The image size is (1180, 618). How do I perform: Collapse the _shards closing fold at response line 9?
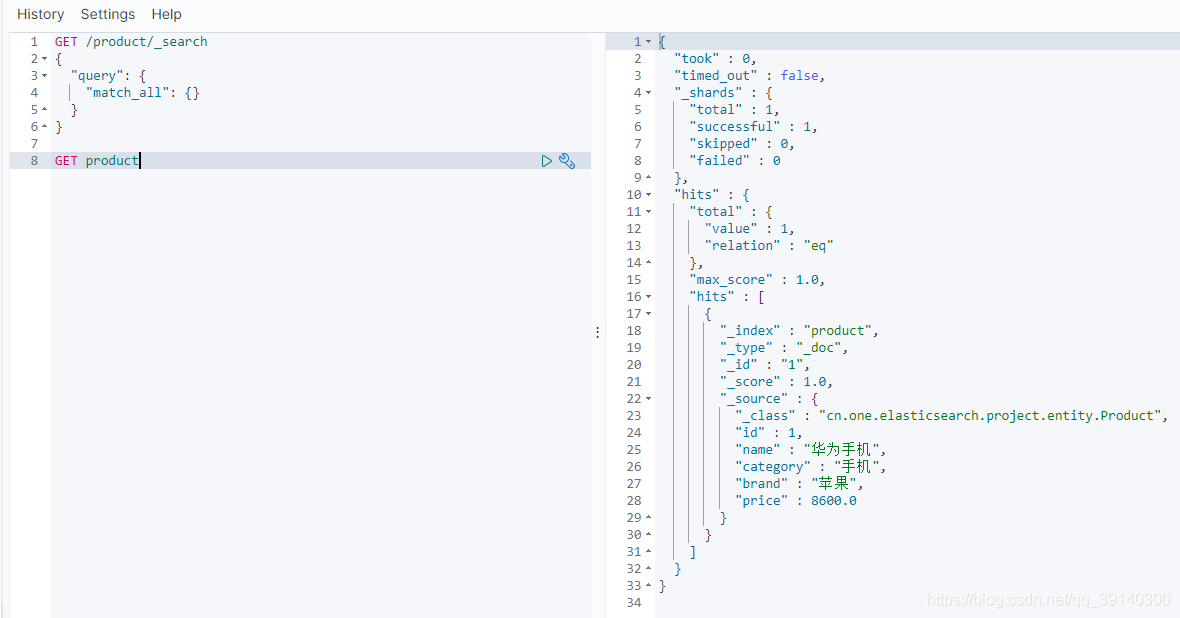tap(649, 178)
